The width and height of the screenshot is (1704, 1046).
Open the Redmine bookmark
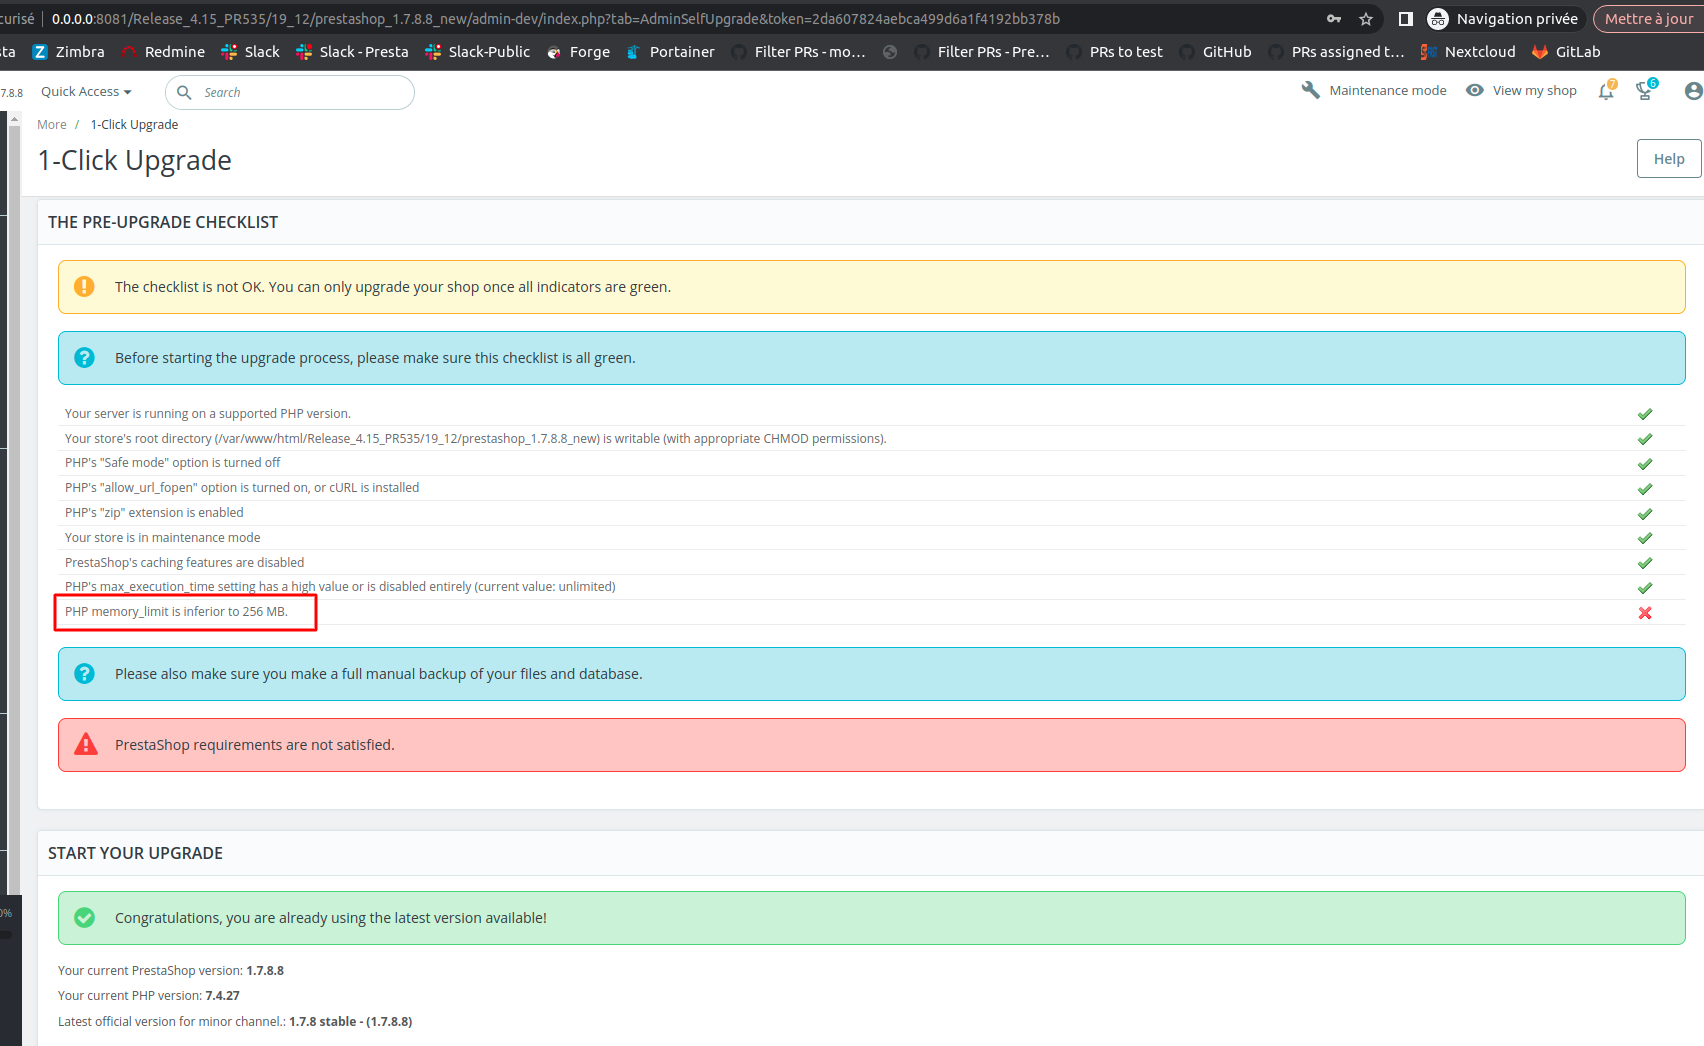pyautogui.click(x=163, y=52)
